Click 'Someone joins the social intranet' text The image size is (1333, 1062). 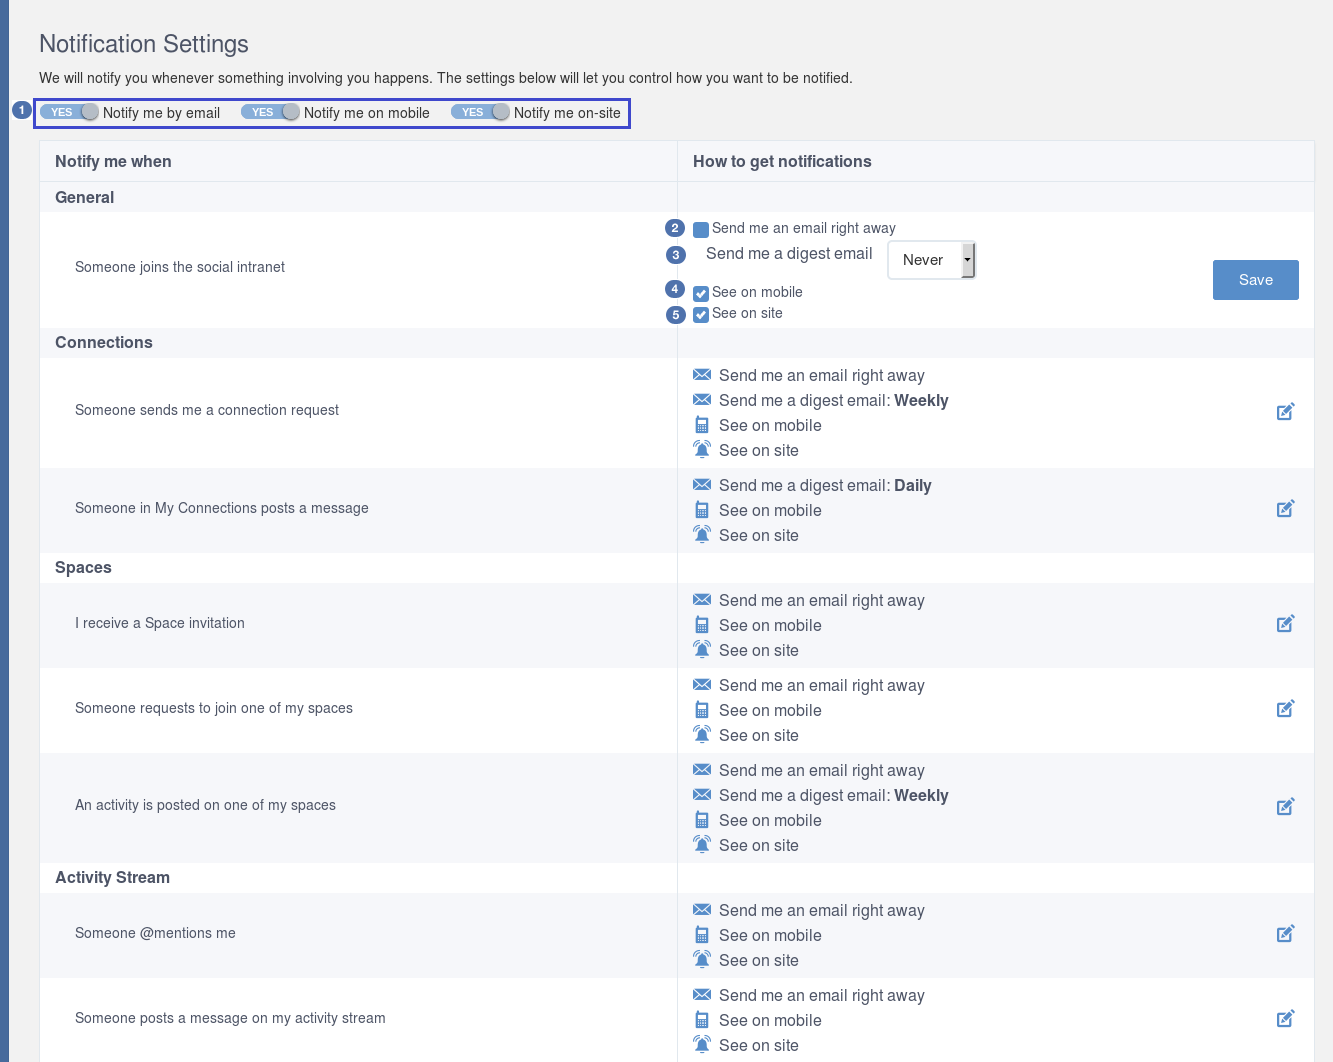pyautogui.click(x=180, y=267)
